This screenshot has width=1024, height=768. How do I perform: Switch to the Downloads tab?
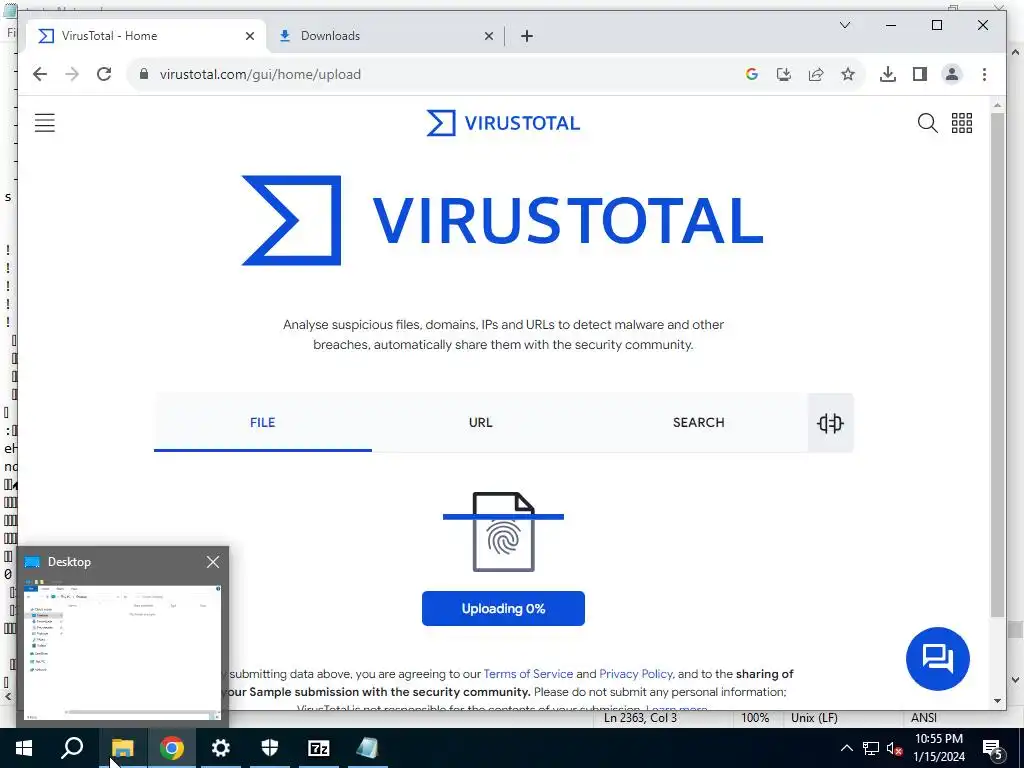[385, 36]
